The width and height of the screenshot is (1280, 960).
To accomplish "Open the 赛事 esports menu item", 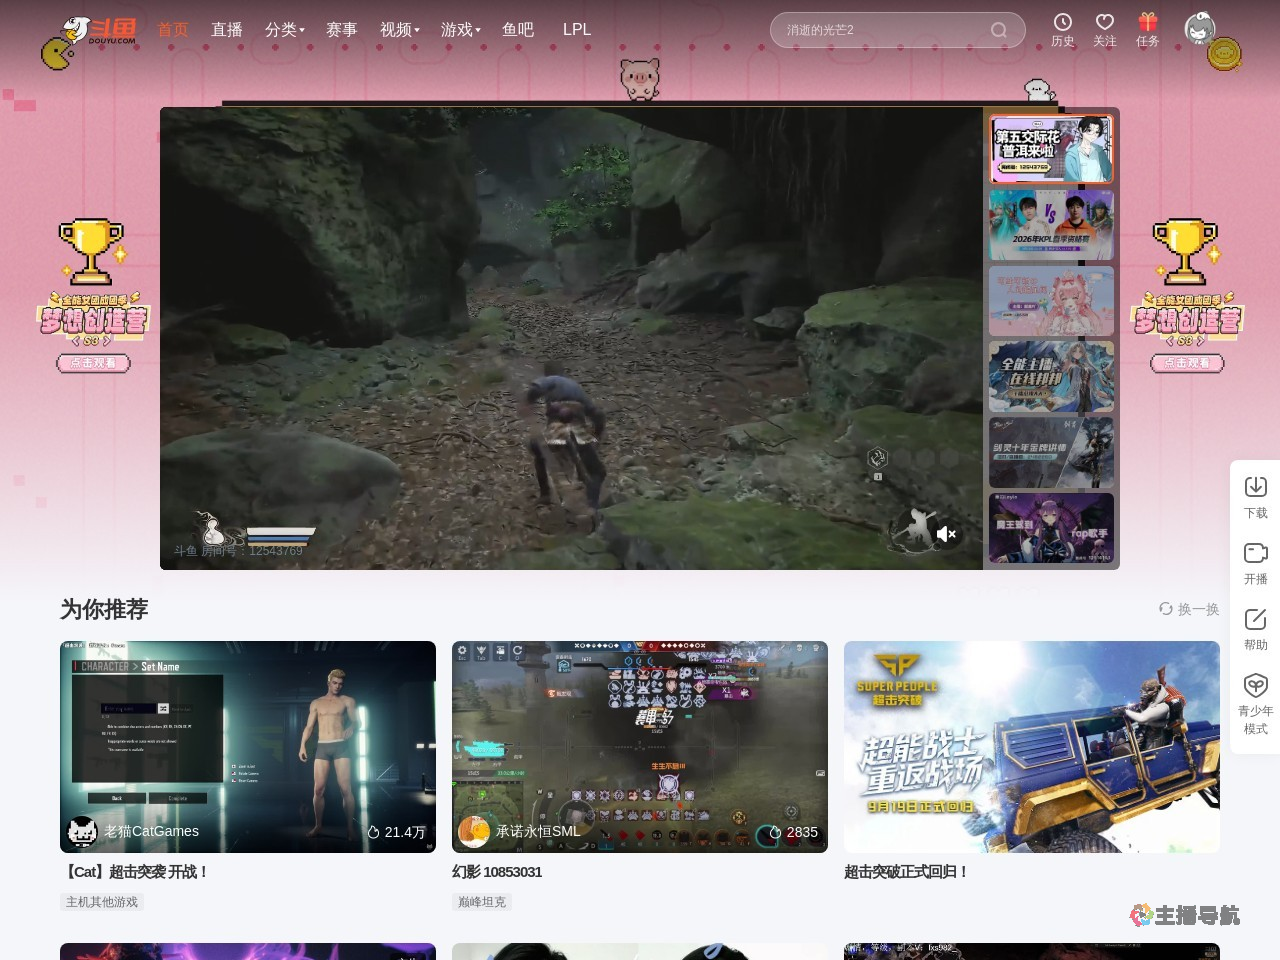I will coord(341,30).
